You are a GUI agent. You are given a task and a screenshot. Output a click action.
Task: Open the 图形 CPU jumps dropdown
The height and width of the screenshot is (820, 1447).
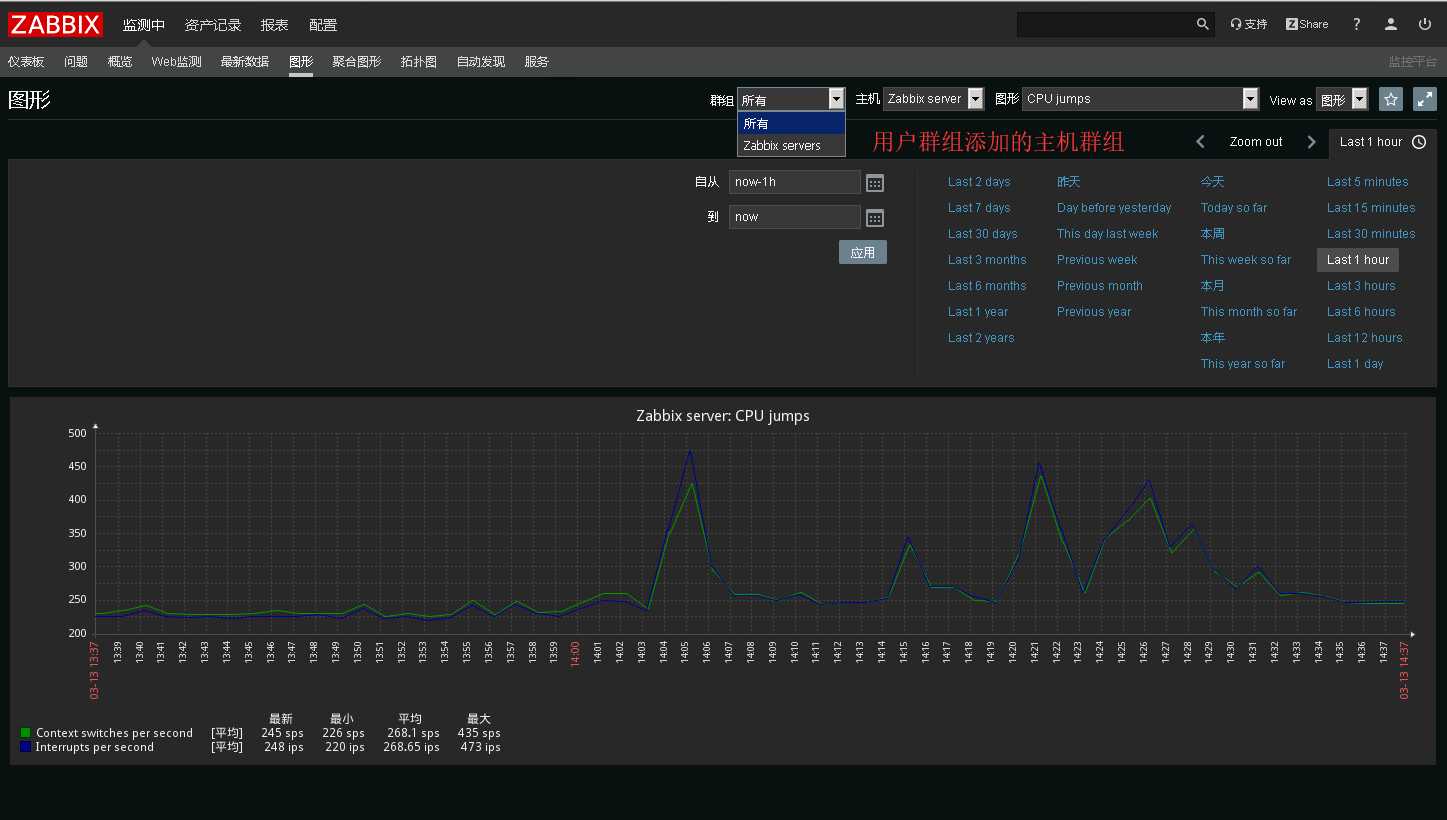tap(1141, 99)
